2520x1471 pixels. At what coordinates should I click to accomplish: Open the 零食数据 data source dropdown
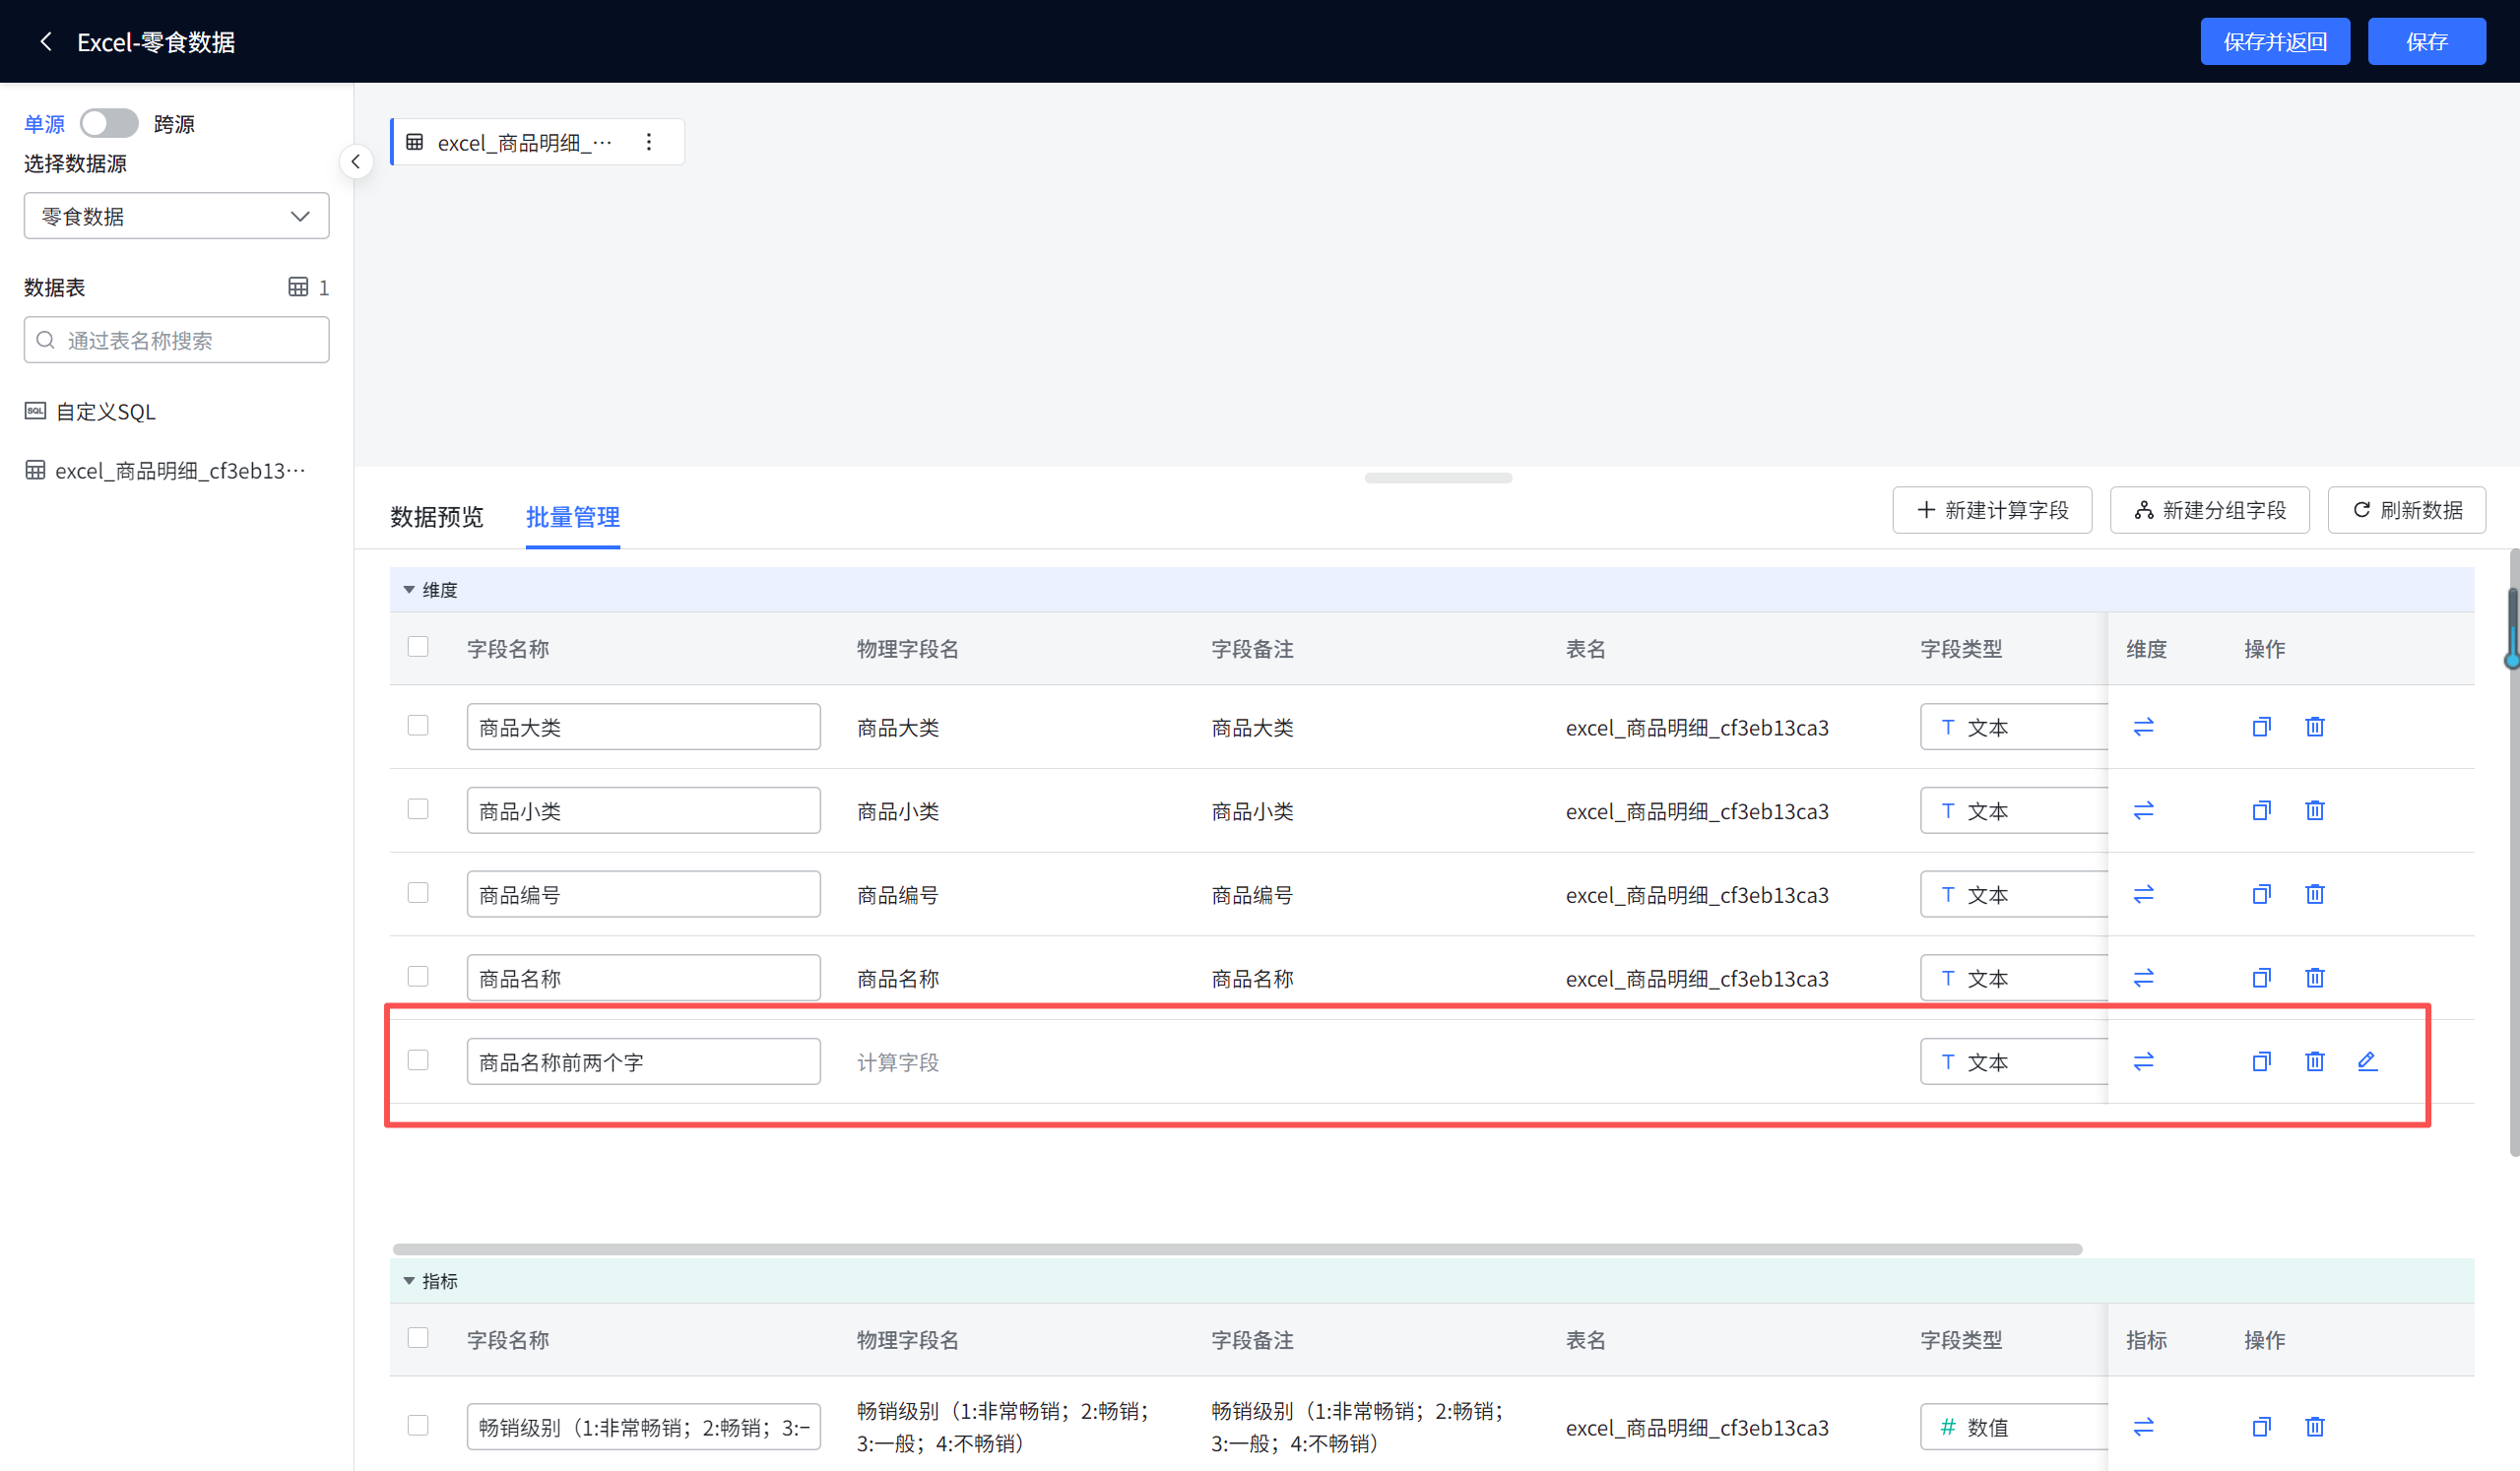(176, 216)
